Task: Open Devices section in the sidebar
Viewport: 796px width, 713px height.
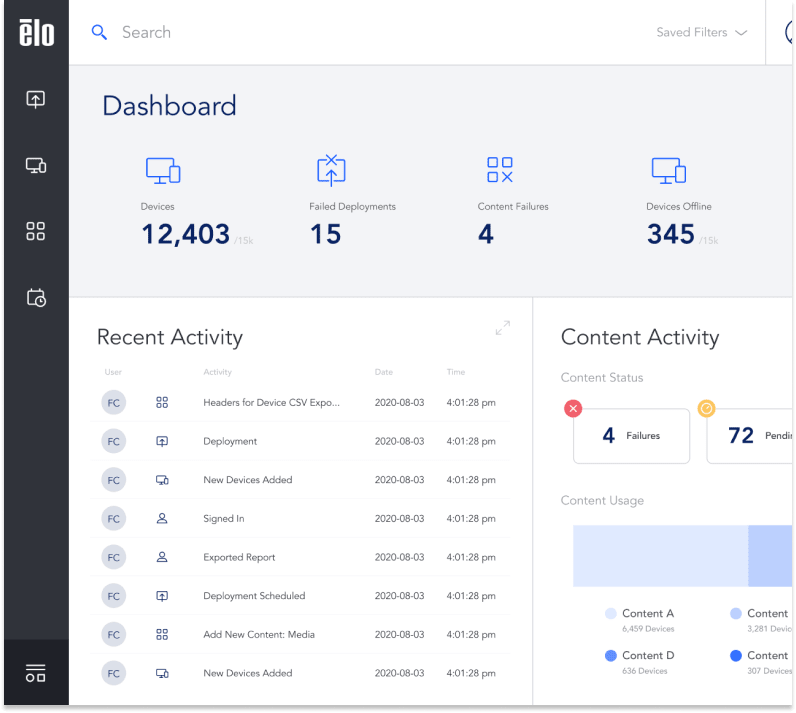Action: [36, 165]
